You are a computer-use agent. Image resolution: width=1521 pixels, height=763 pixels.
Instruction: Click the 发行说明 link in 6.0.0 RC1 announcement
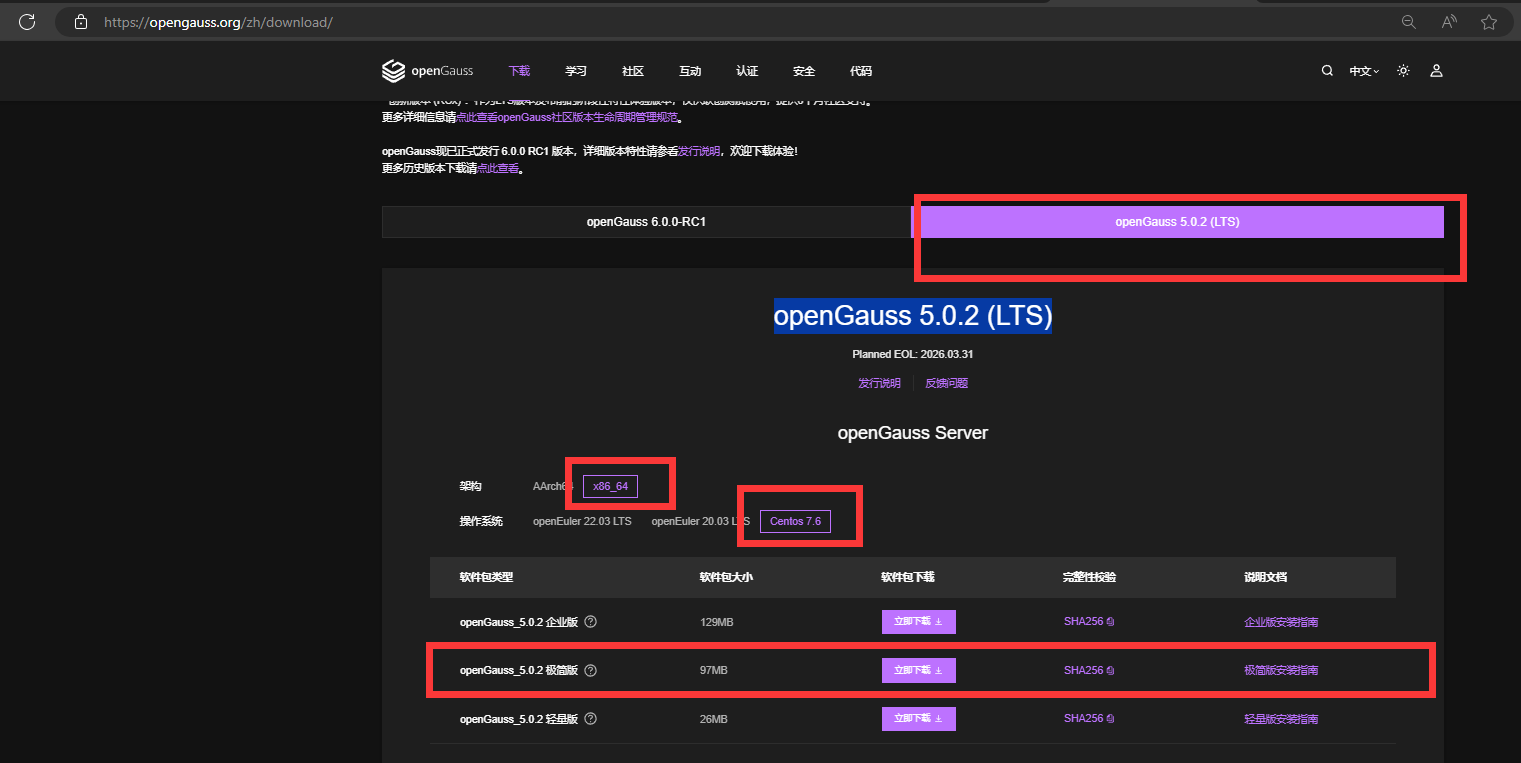pos(699,151)
